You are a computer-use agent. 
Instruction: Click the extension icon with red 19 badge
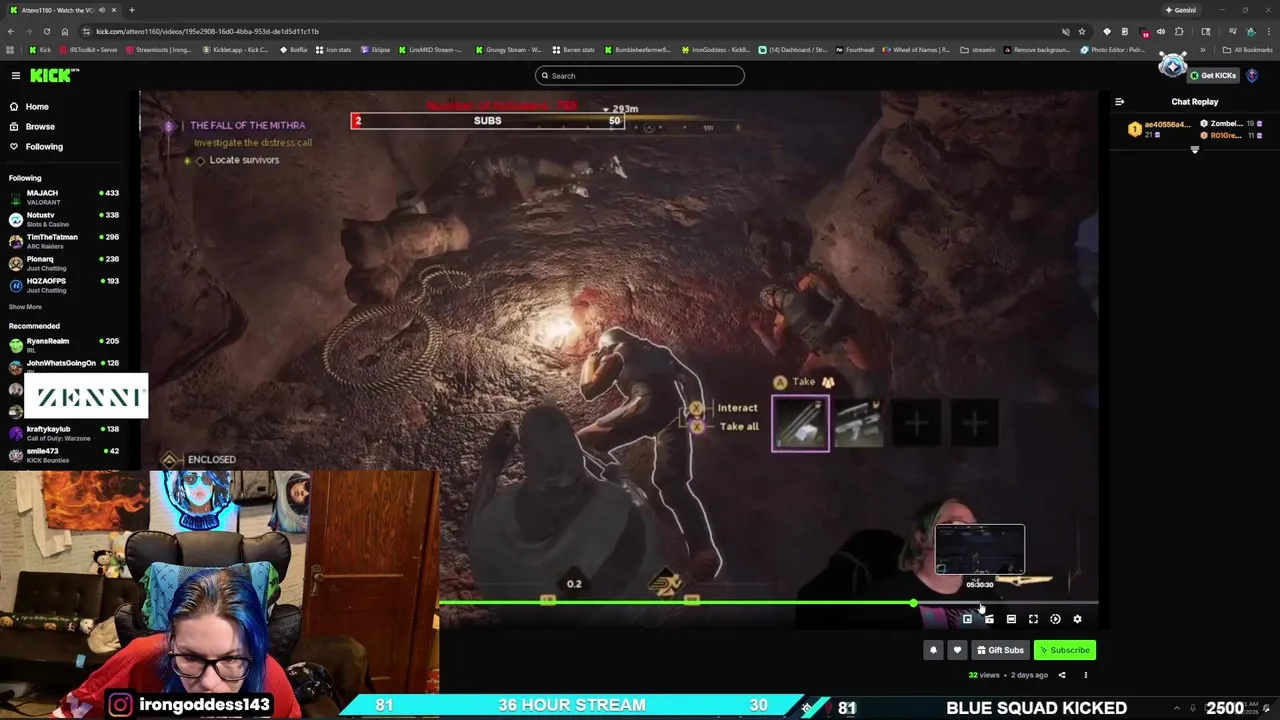pos(1145,32)
